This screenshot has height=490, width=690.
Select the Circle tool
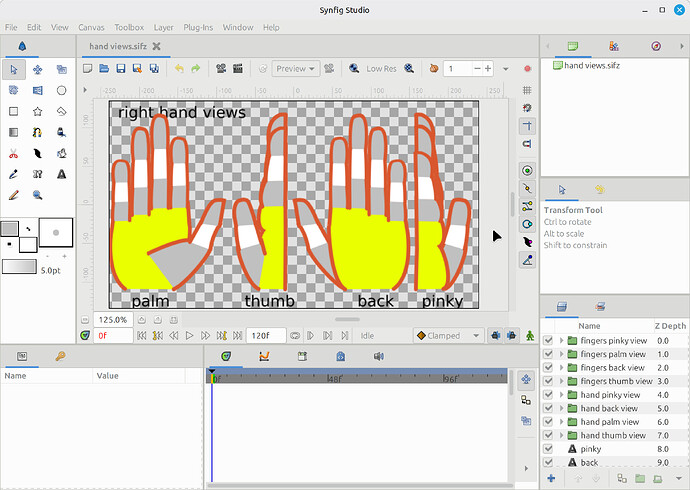pyautogui.click(x=62, y=90)
